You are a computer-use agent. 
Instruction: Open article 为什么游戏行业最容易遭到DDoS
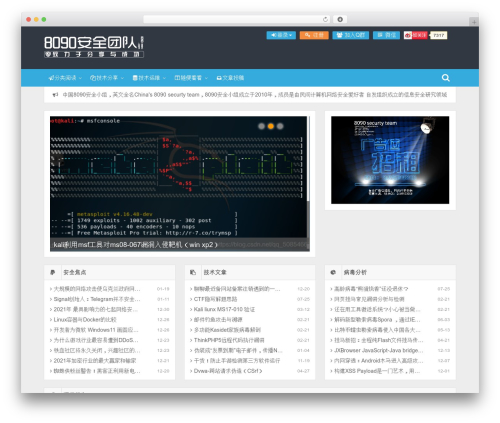click(x=96, y=340)
